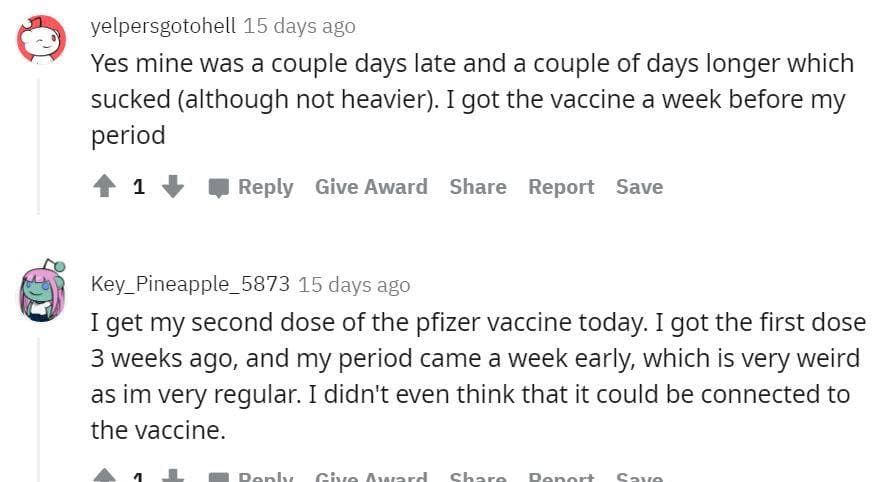Report yelpersgotohell's comment
The image size is (892, 482).
[561, 187]
